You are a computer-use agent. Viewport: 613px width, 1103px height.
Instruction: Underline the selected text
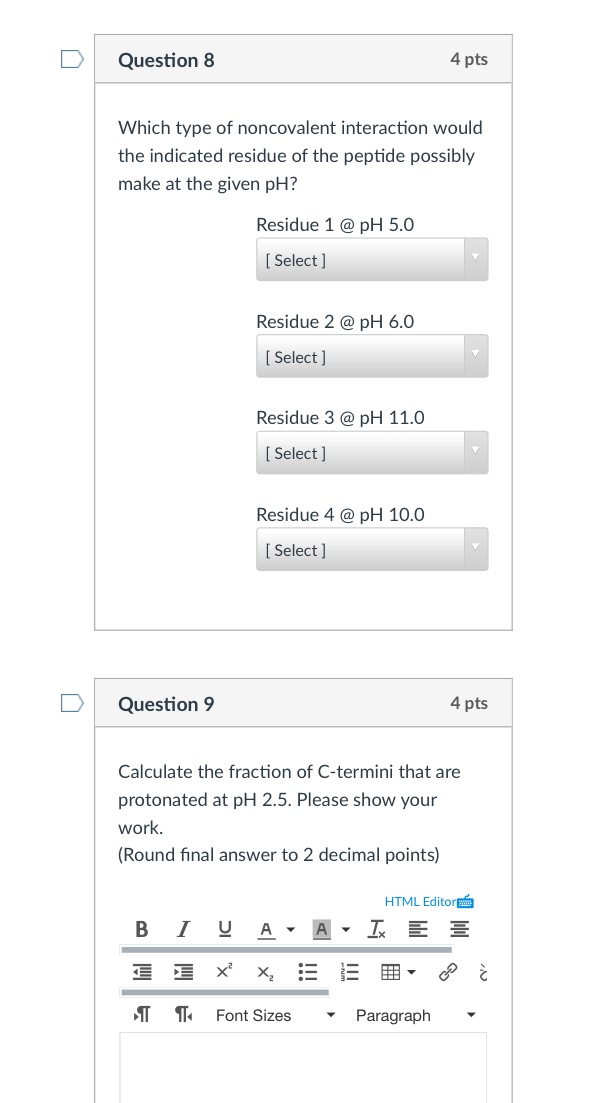click(x=224, y=929)
